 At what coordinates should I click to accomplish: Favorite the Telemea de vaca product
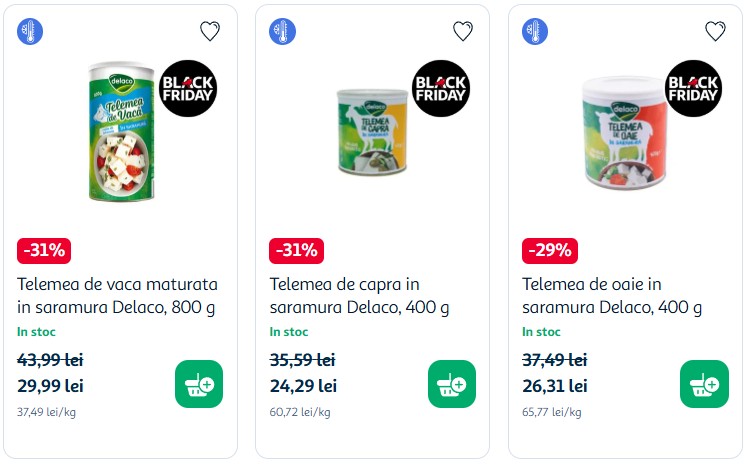(x=210, y=31)
